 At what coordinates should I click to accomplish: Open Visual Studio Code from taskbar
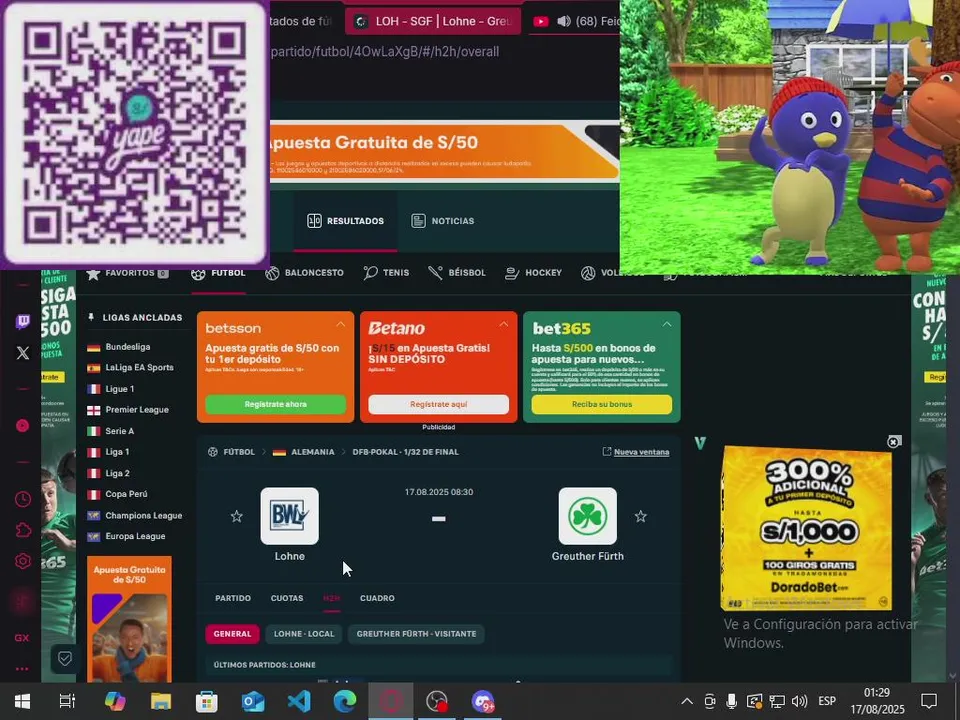pyautogui.click(x=299, y=701)
